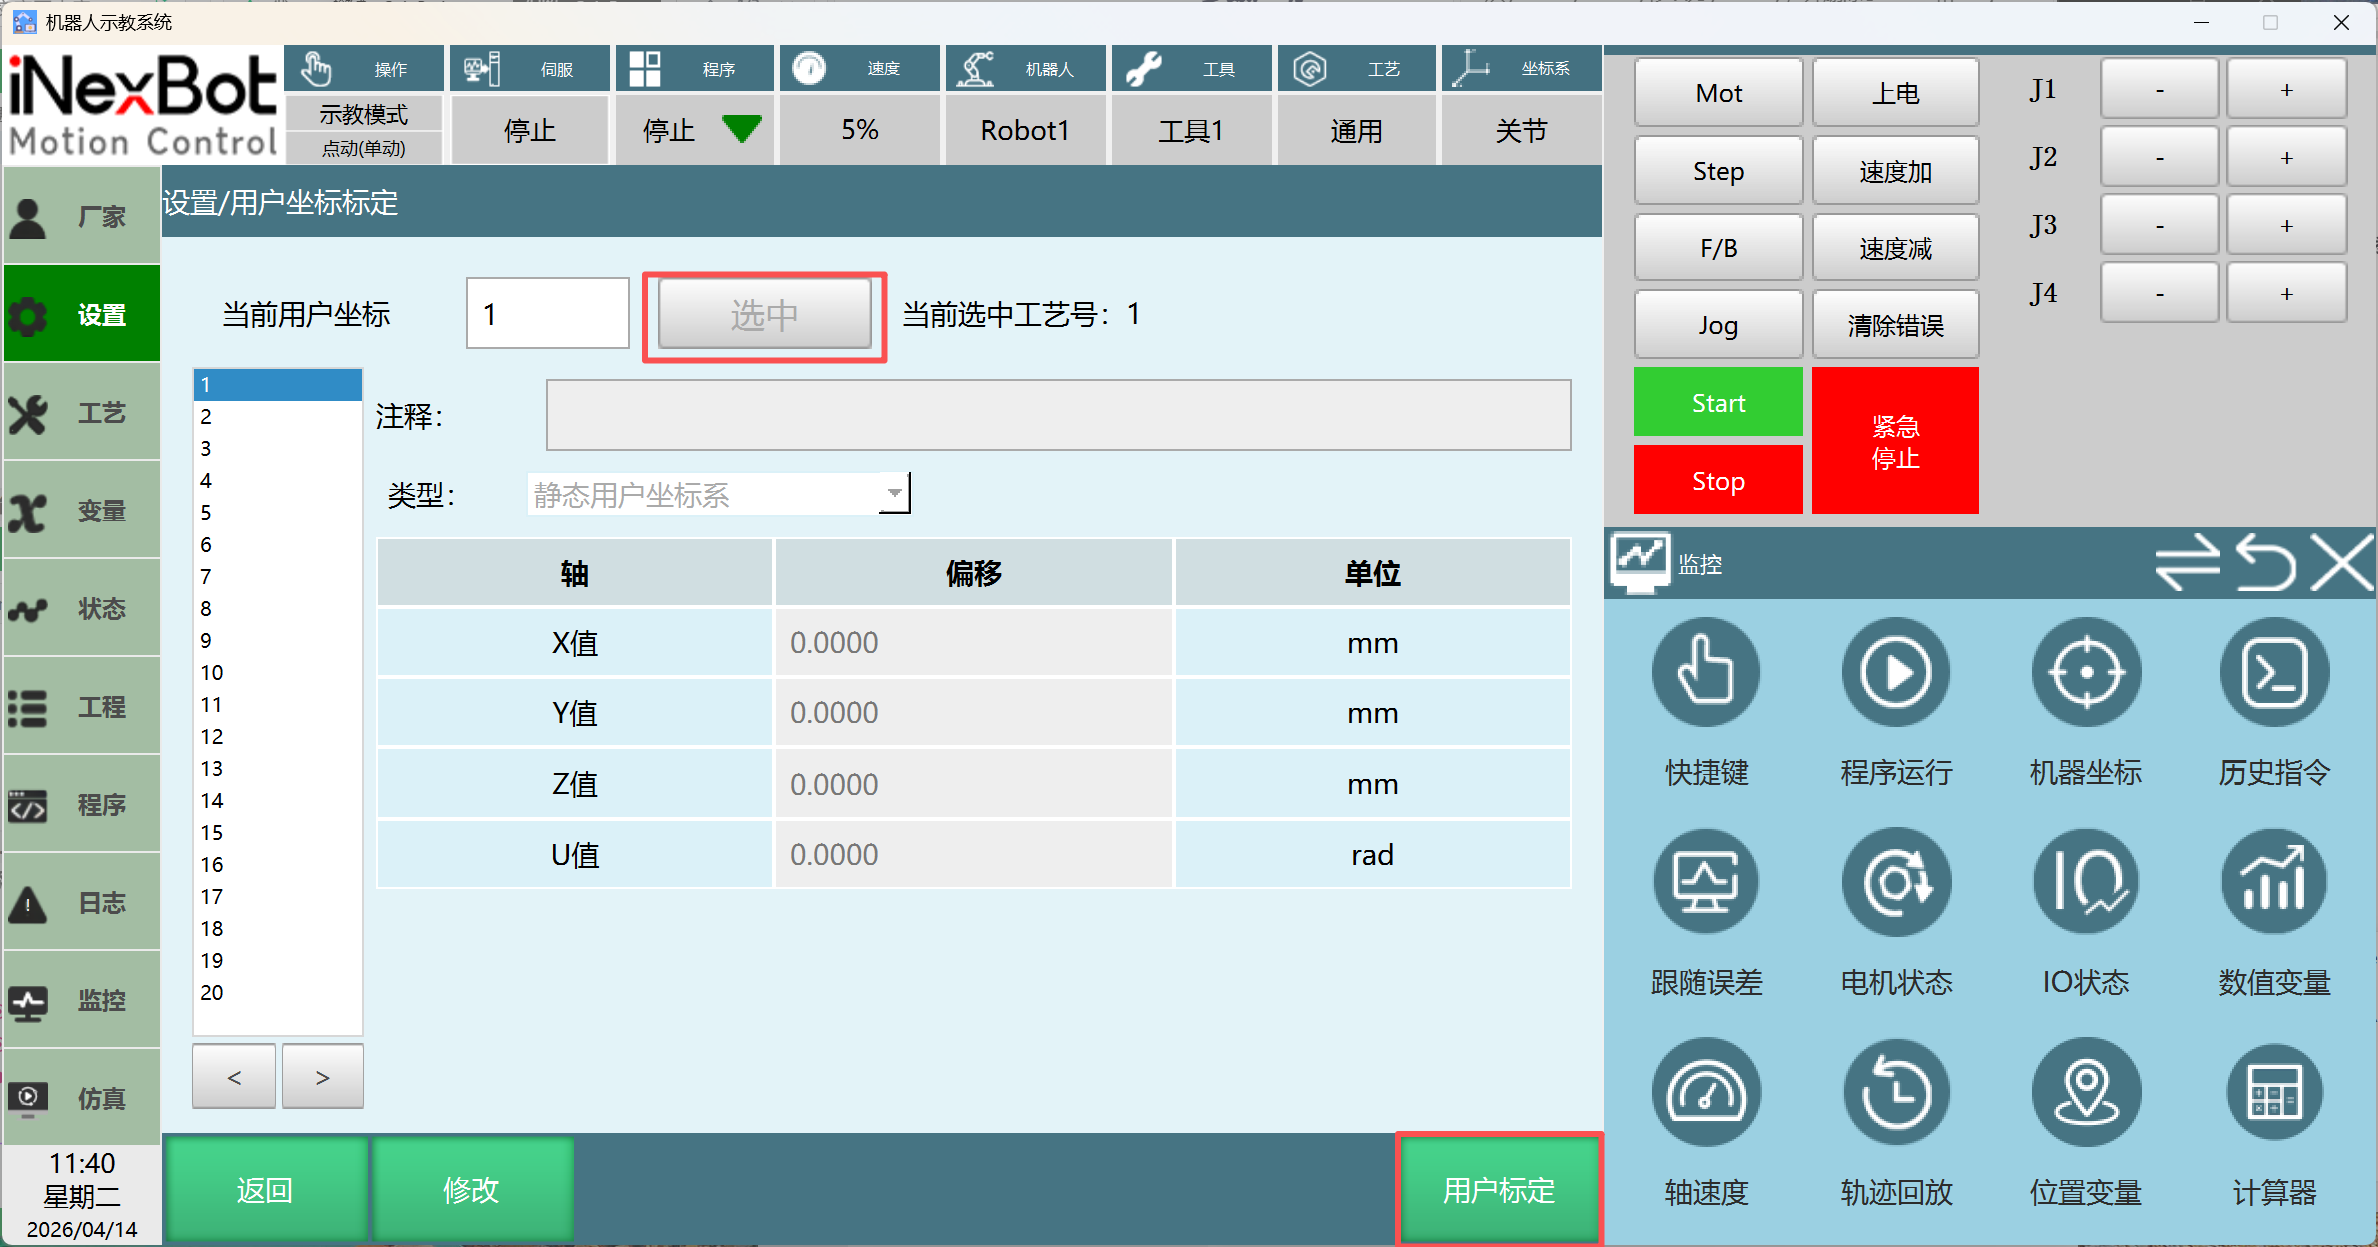
Task: Toggle the Step mode button
Action: point(1718,171)
